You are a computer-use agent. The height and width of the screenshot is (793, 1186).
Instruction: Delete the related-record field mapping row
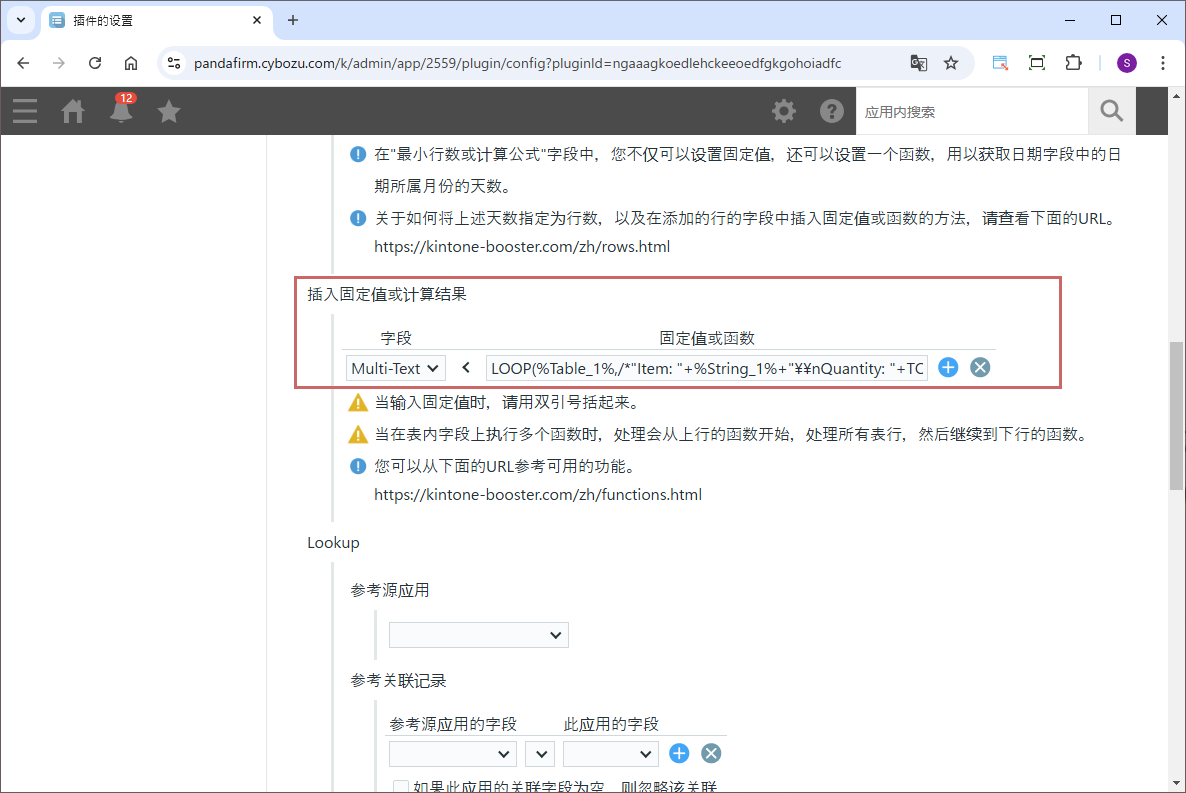(711, 753)
